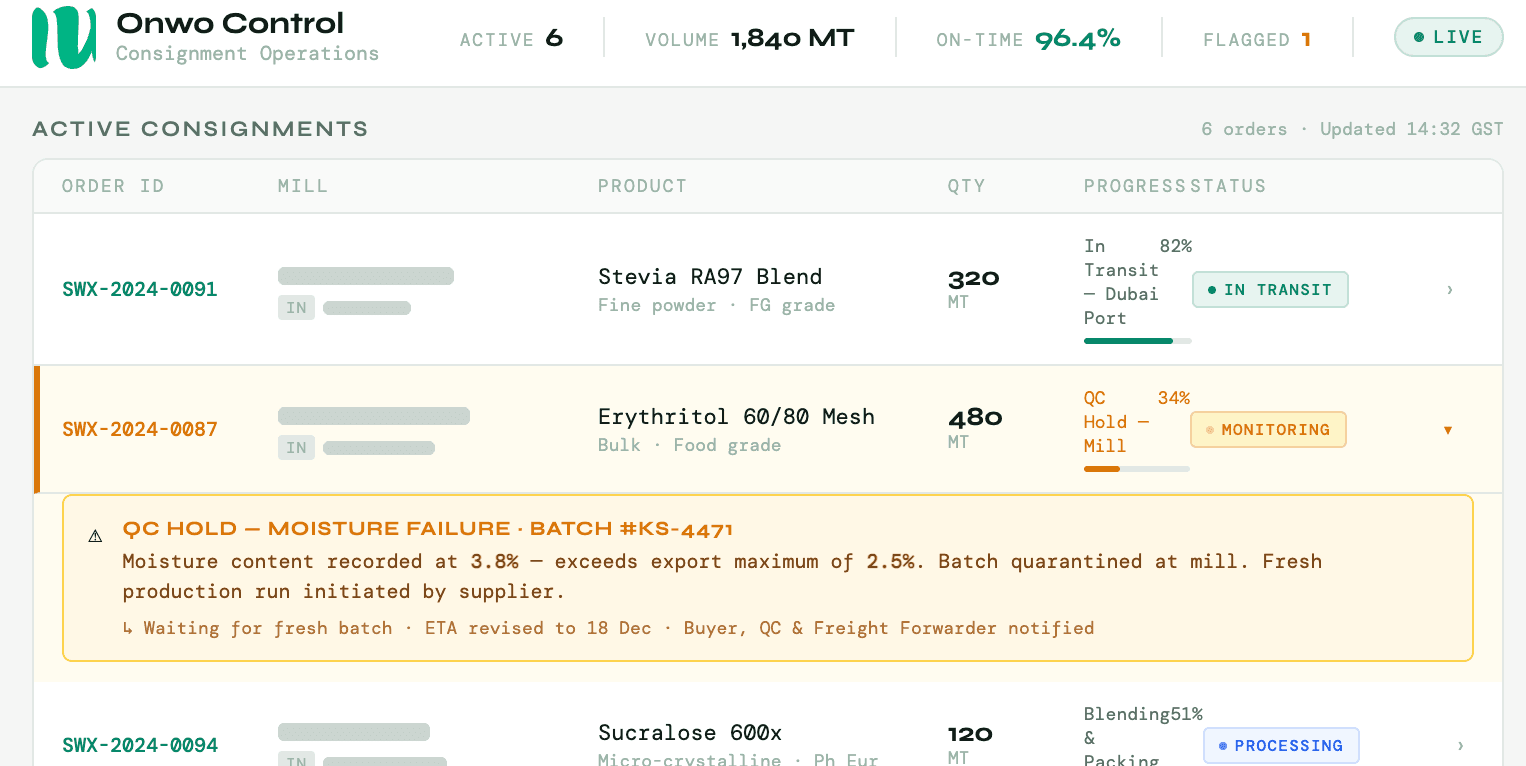Open order SWX-2024-0087
This screenshot has height=766, width=1526.
point(139,429)
